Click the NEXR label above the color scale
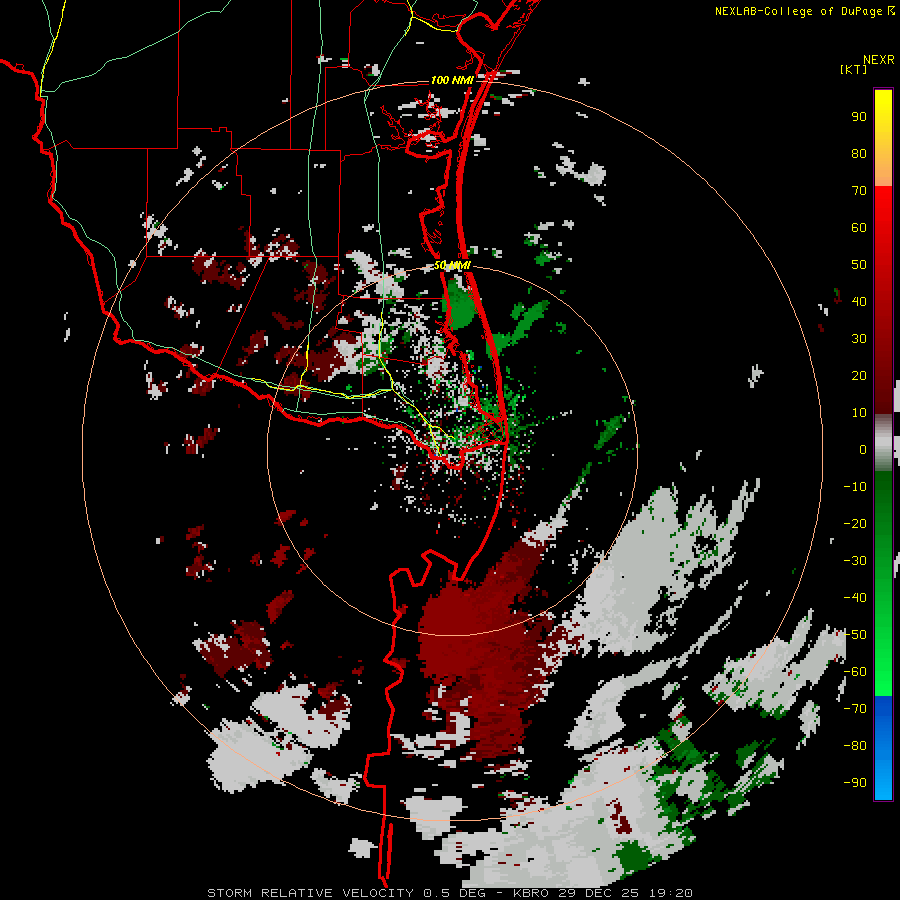Viewport: 900px width, 900px height. coord(879,60)
